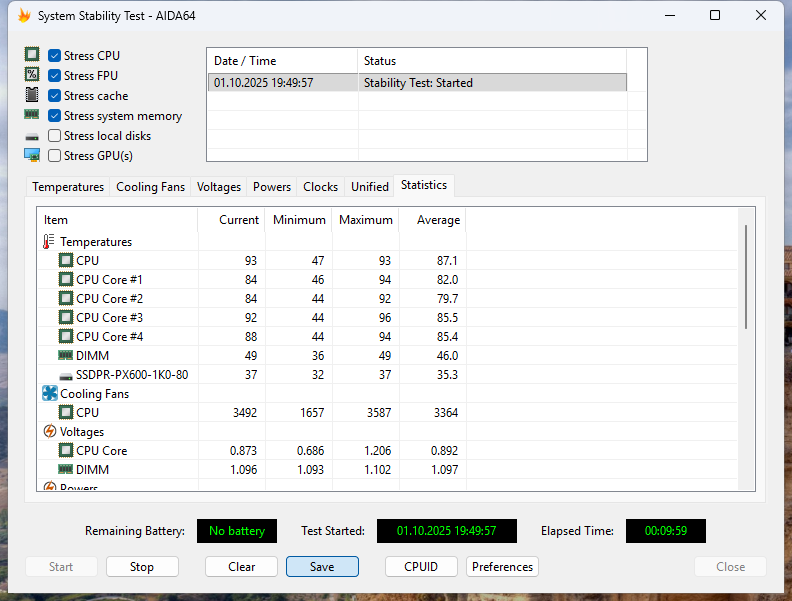
Task: Uncheck Stress FPU checkbox
Action: click(x=55, y=76)
